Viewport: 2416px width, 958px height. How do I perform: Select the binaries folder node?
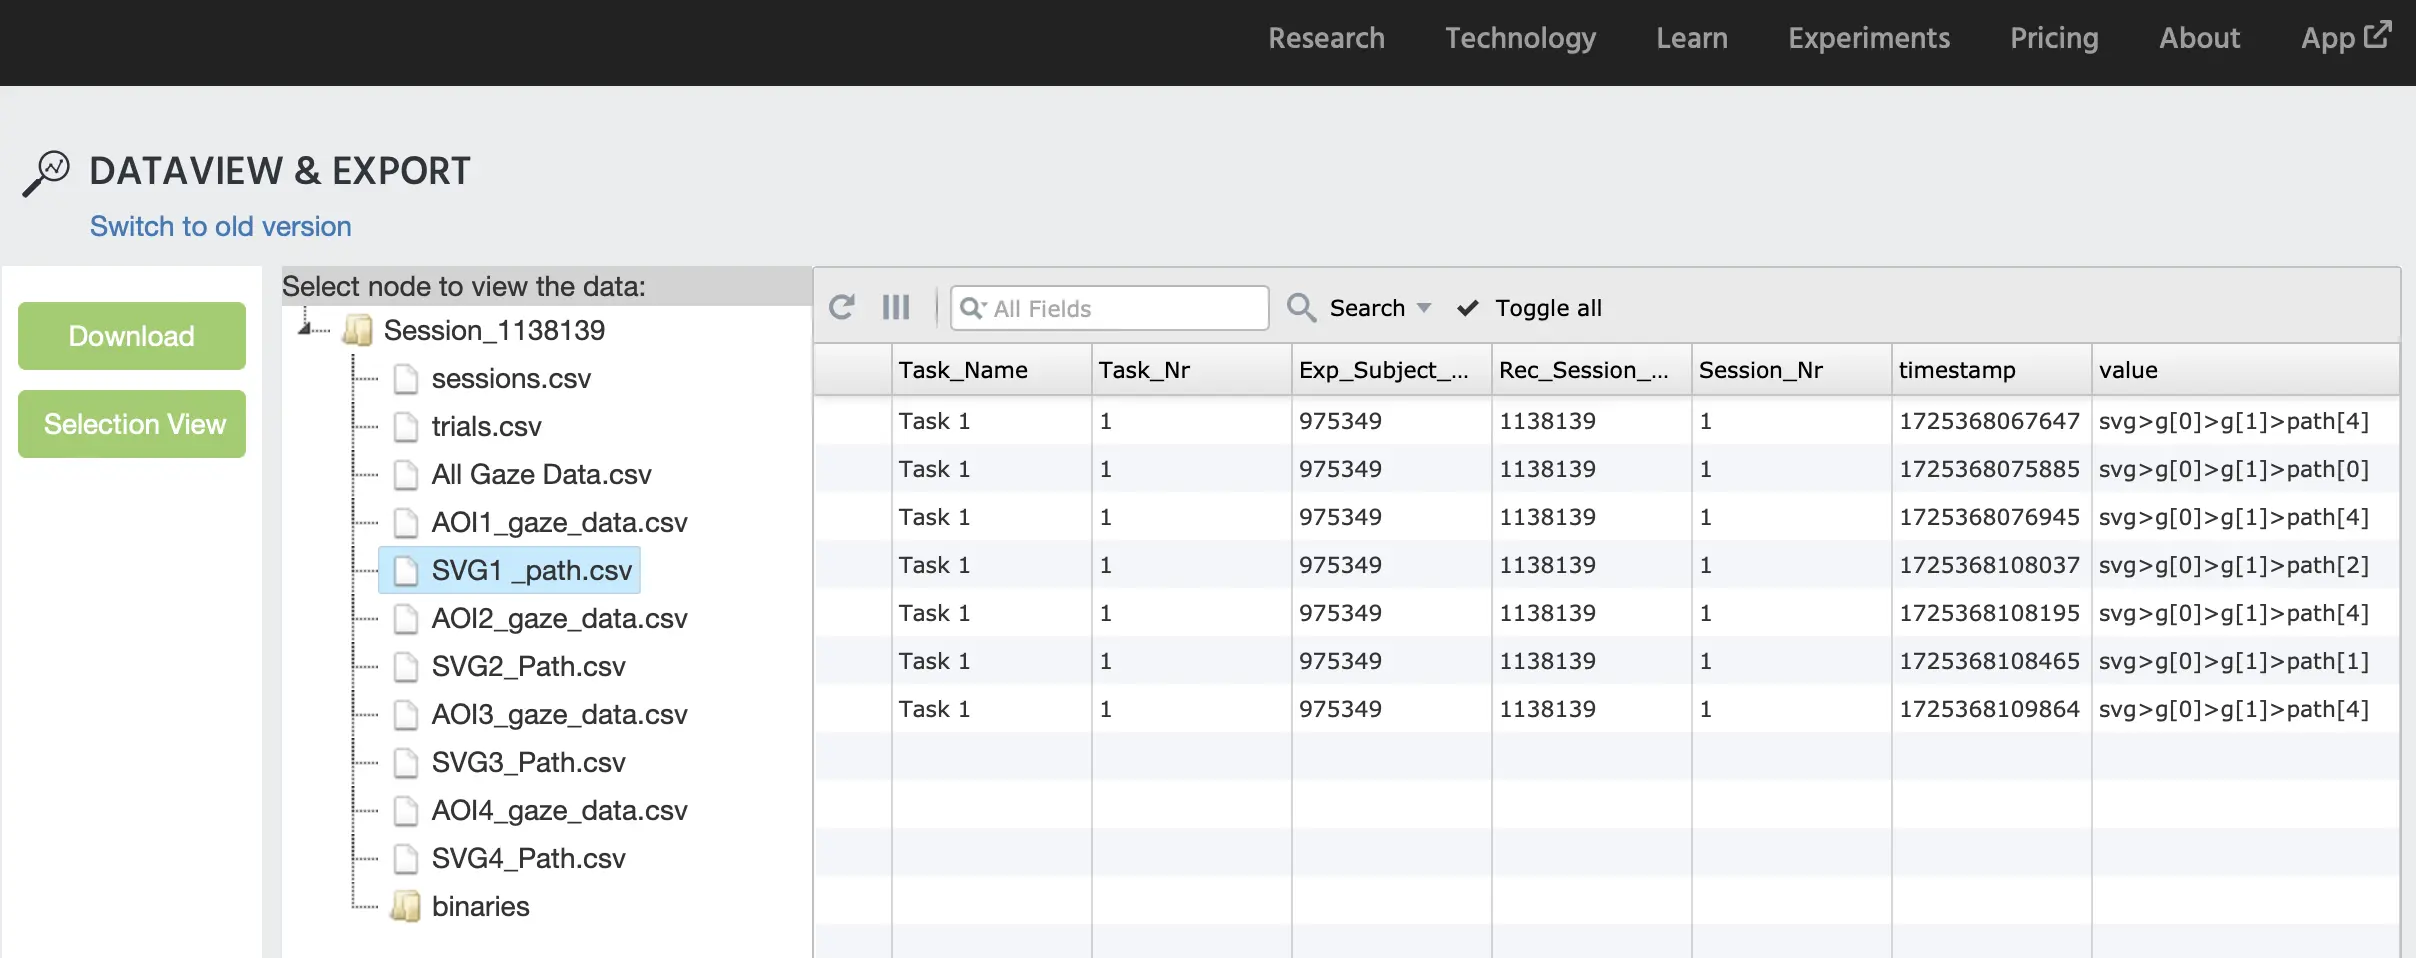coord(481,906)
